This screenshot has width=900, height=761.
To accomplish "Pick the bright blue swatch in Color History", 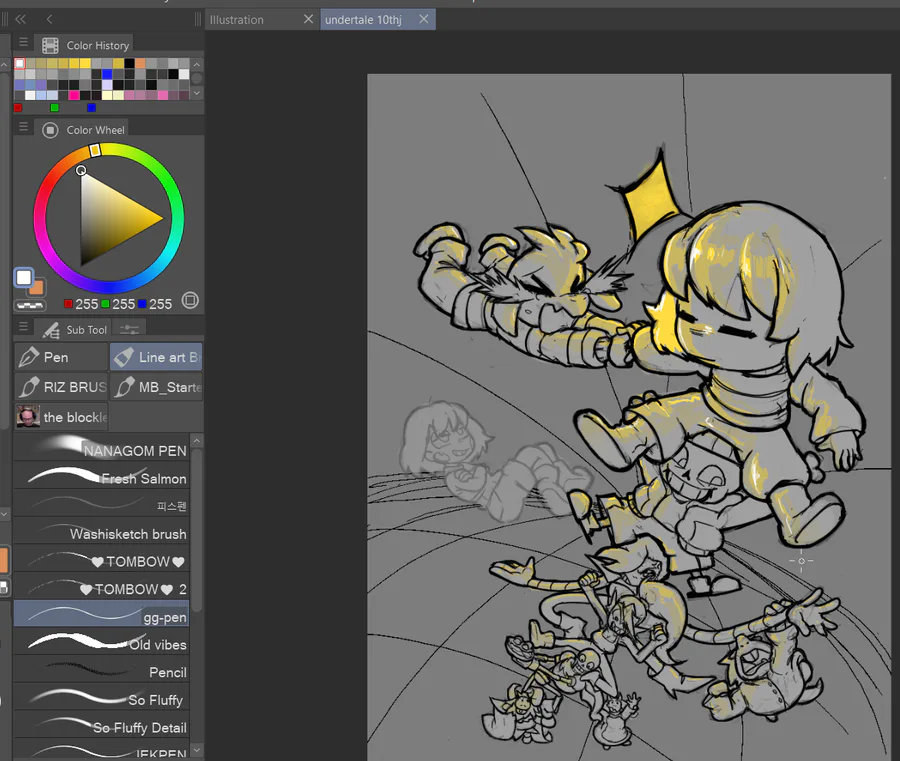I will [x=107, y=74].
